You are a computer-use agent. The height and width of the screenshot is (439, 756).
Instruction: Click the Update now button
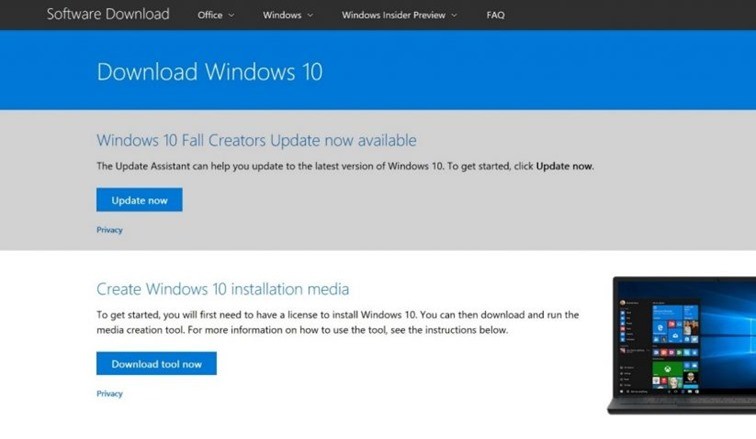coord(139,200)
